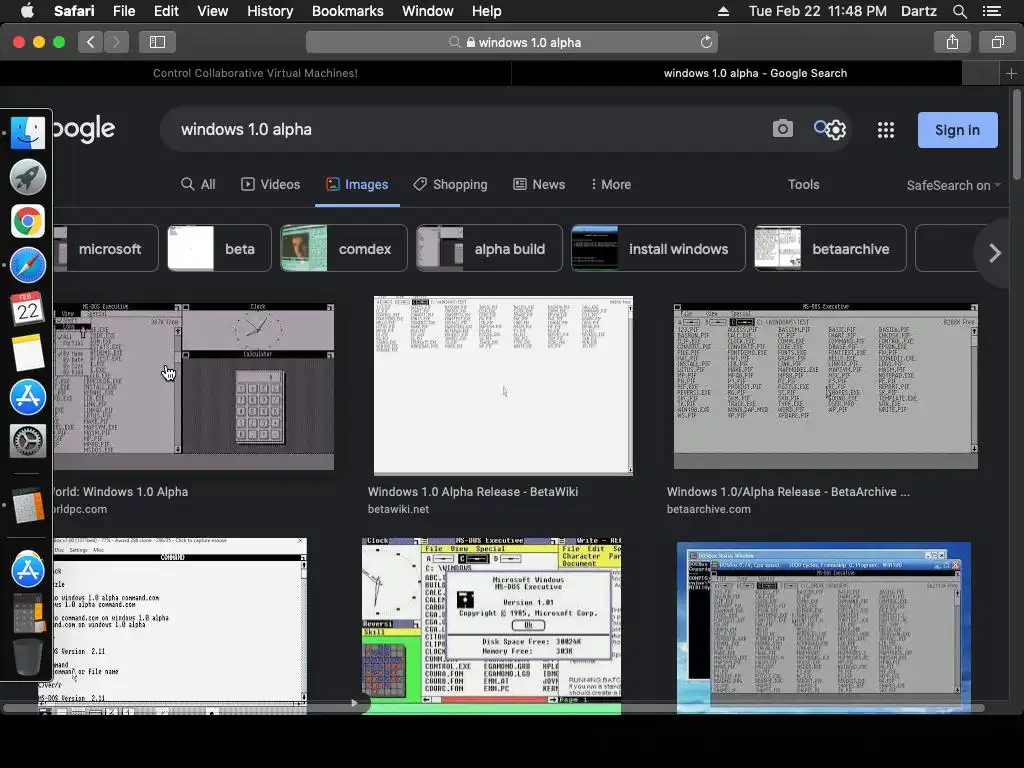
Task: Select the Videos search tab
Action: (x=270, y=184)
